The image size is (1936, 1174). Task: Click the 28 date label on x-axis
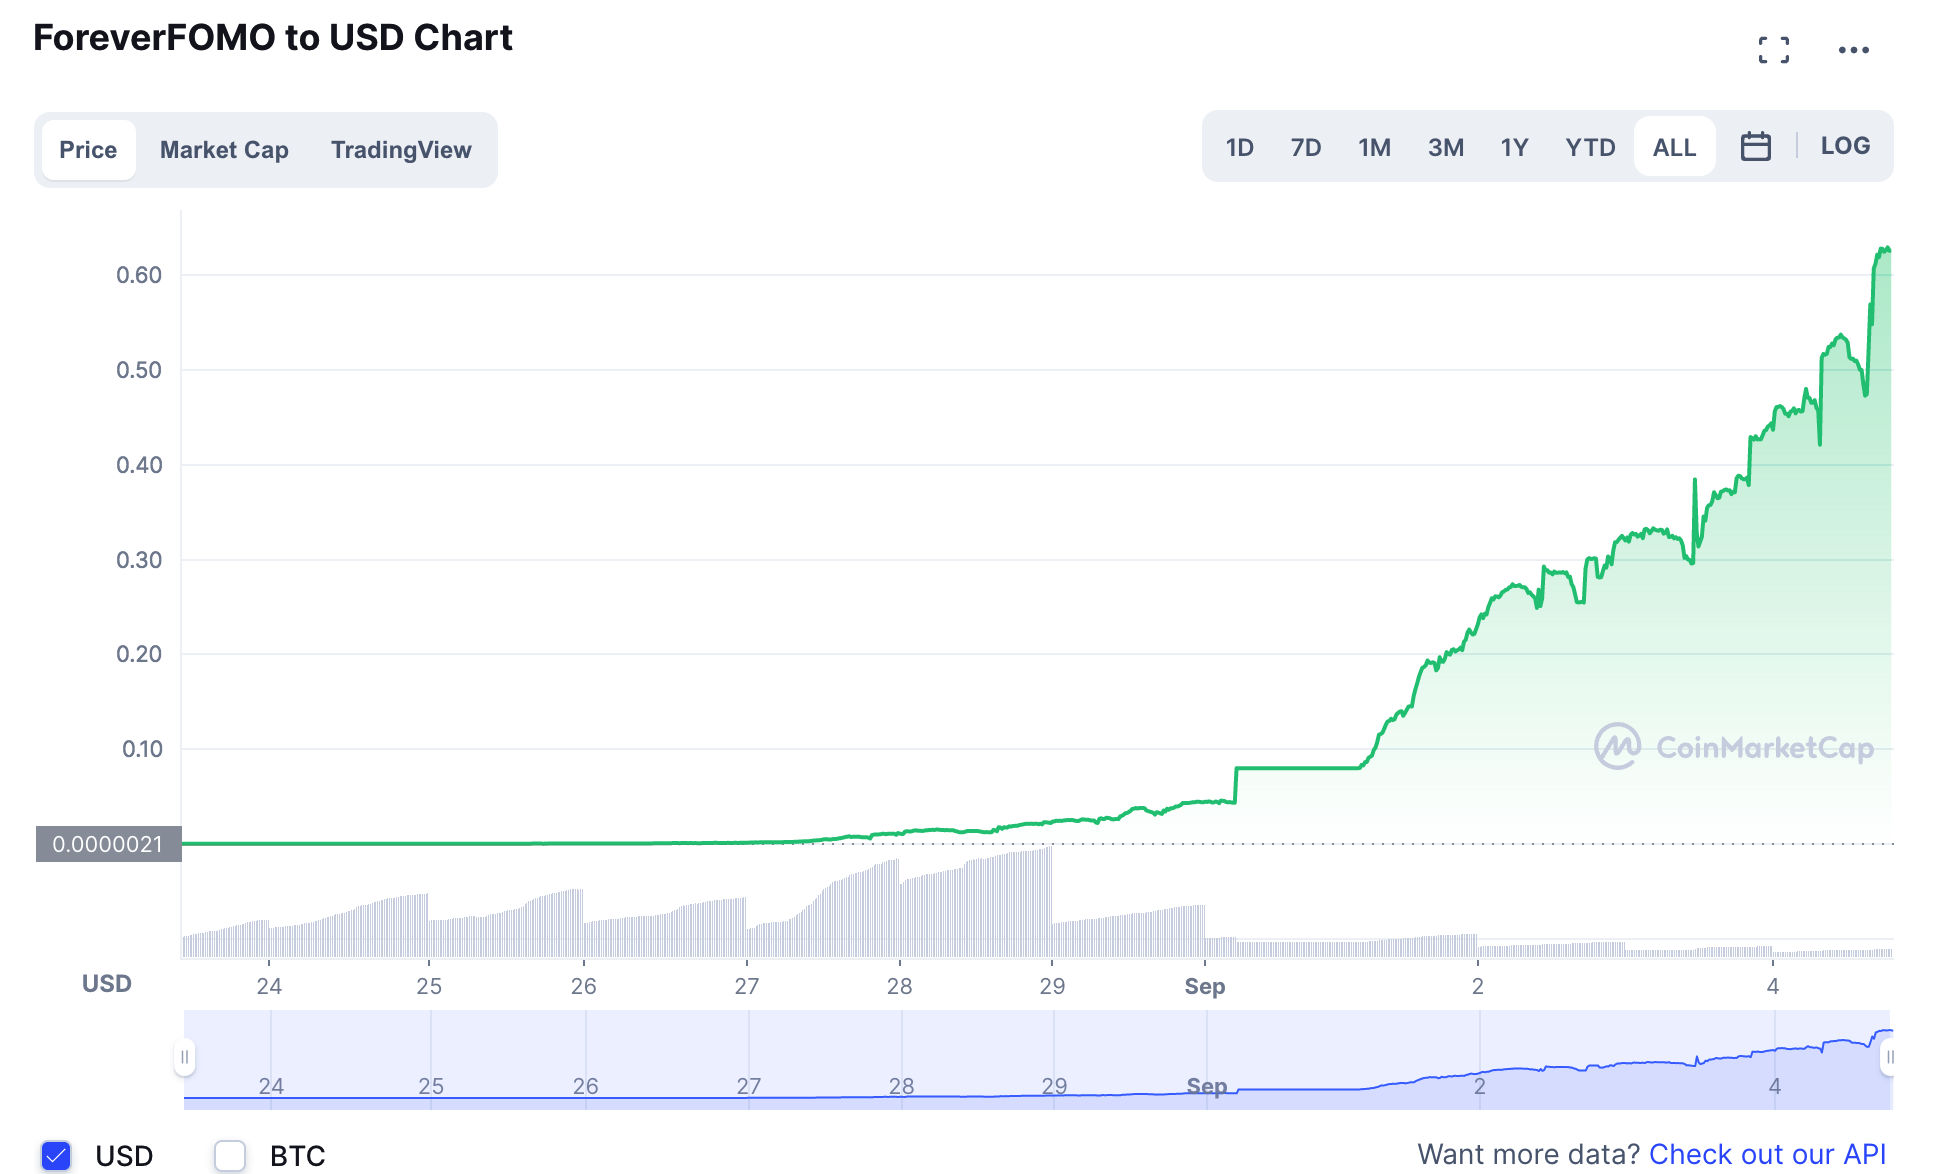[x=900, y=986]
